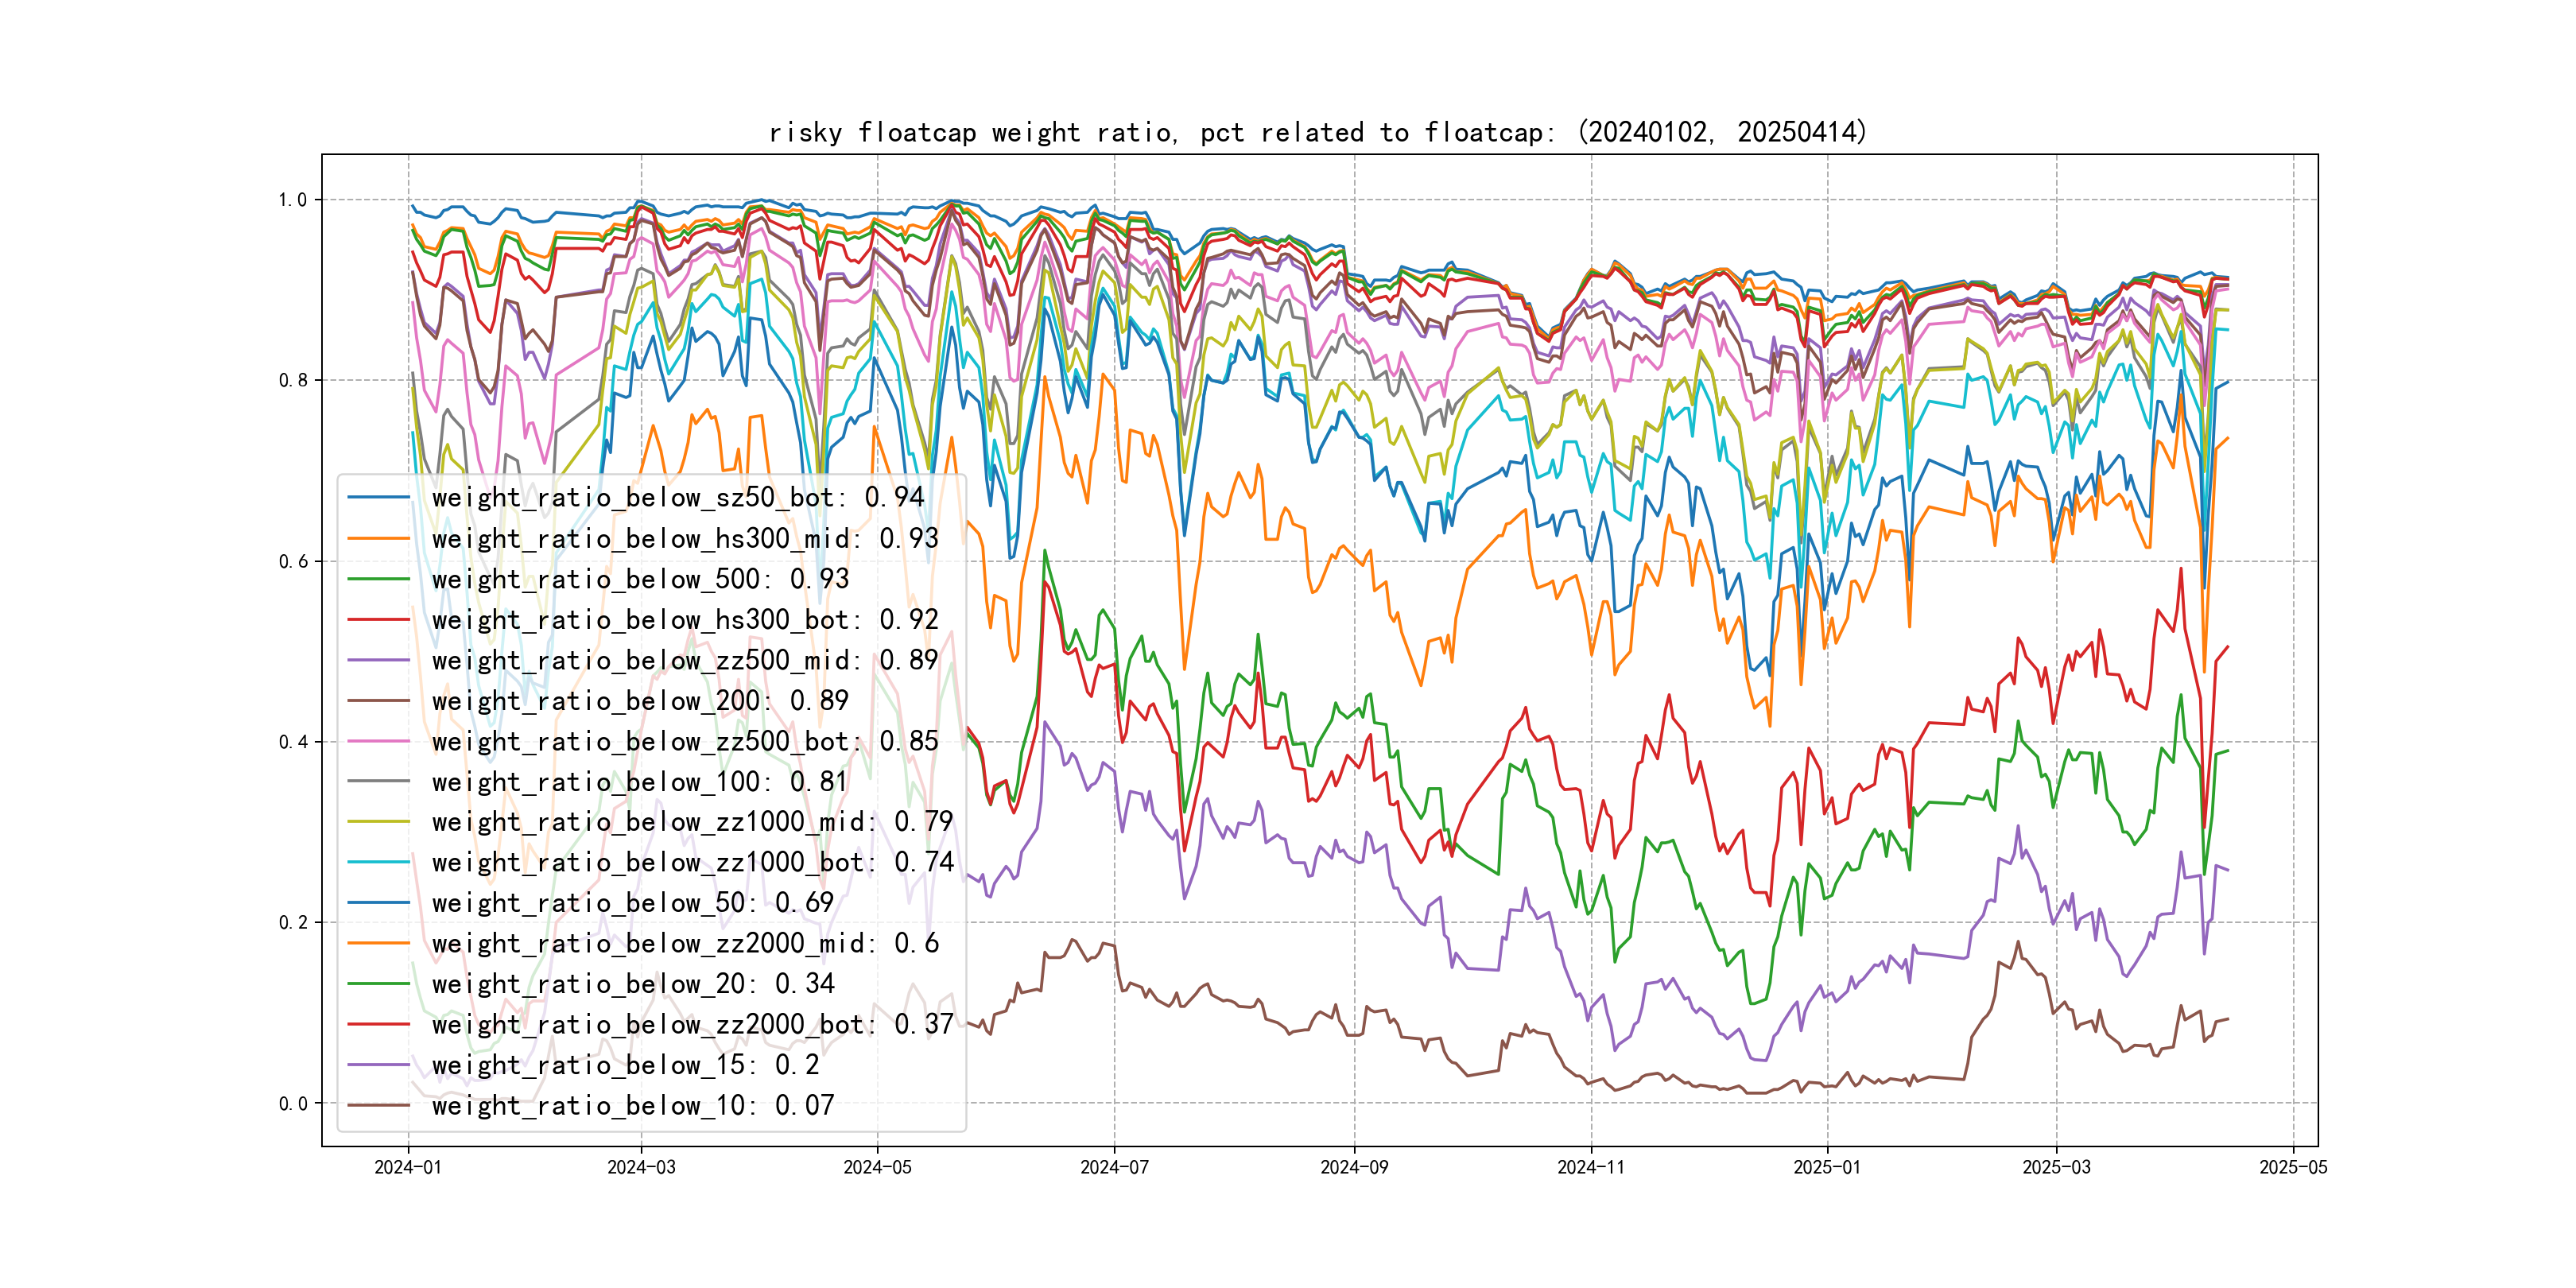Click x-axis tick label 2025-05
Screen dimensions: 2576x1288
point(2293,1167)
